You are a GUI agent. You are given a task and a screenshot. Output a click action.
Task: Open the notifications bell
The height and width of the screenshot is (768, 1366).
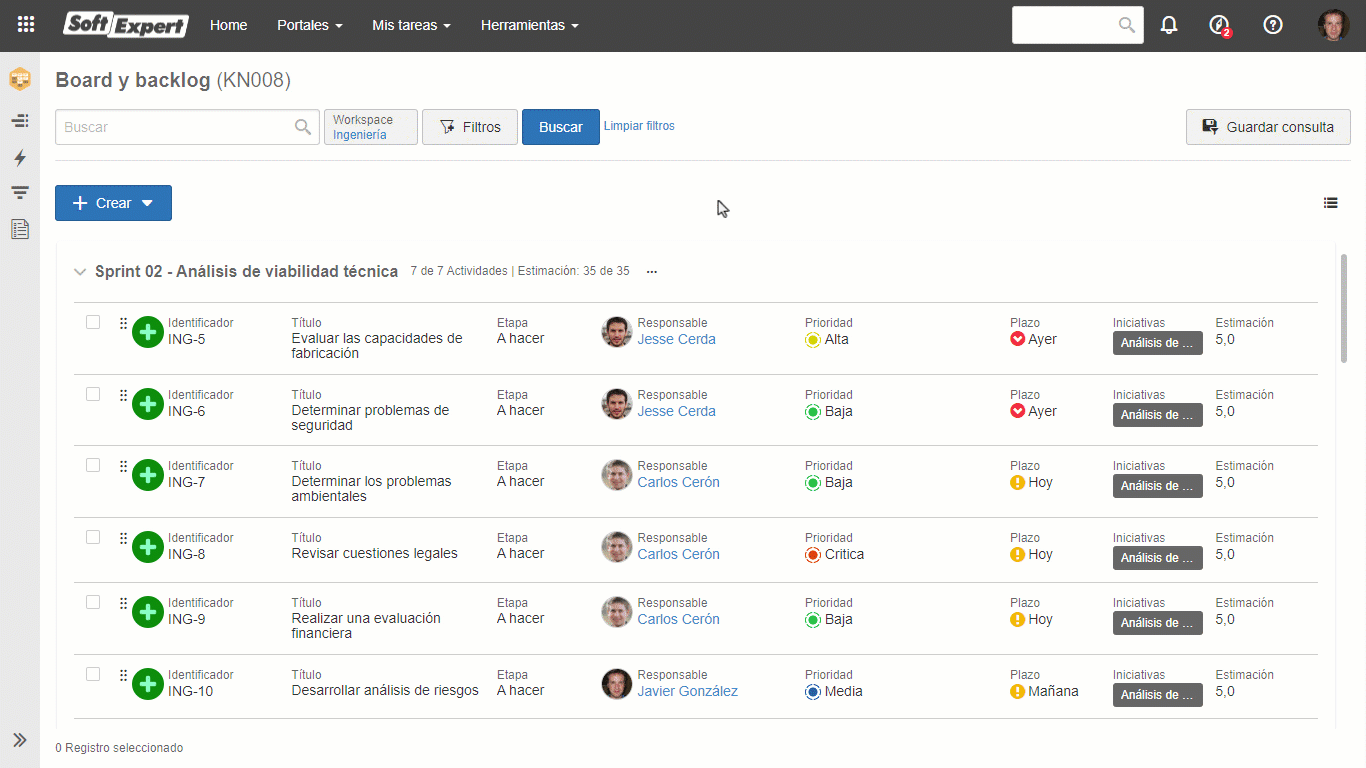coord(1169,25)
